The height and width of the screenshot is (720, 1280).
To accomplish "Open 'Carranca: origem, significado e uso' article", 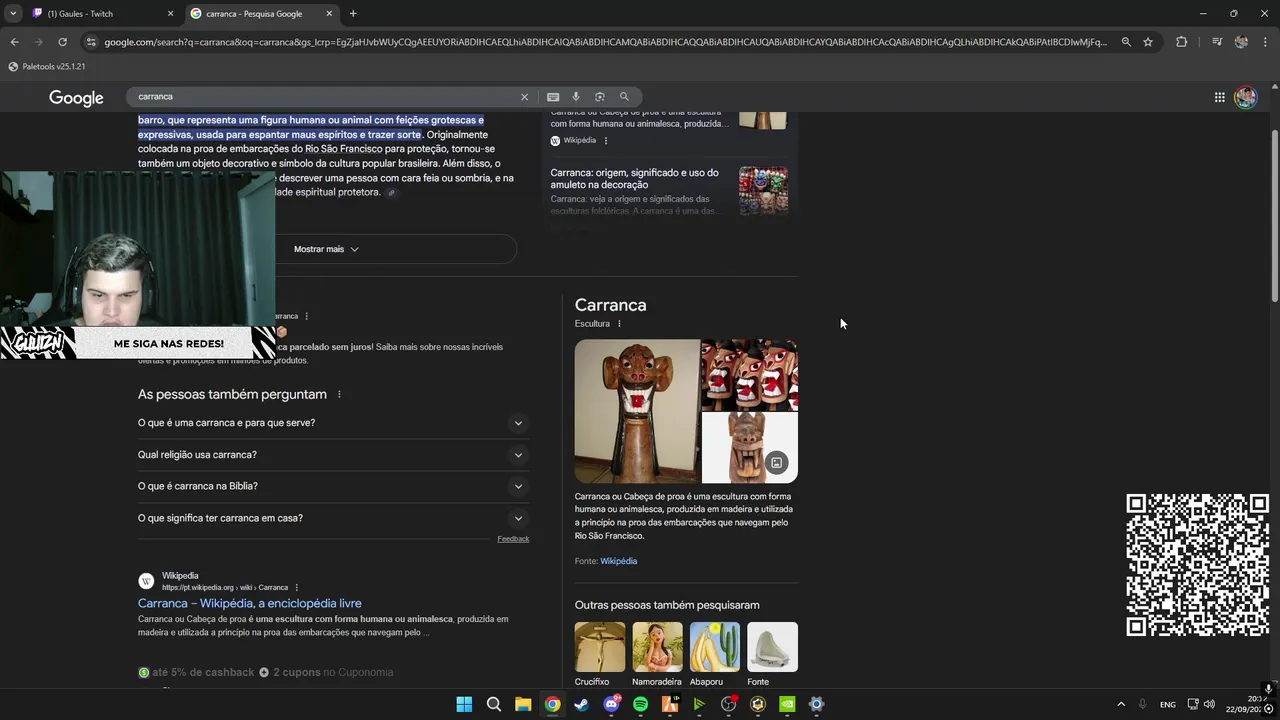I will (x=634, y=179).
